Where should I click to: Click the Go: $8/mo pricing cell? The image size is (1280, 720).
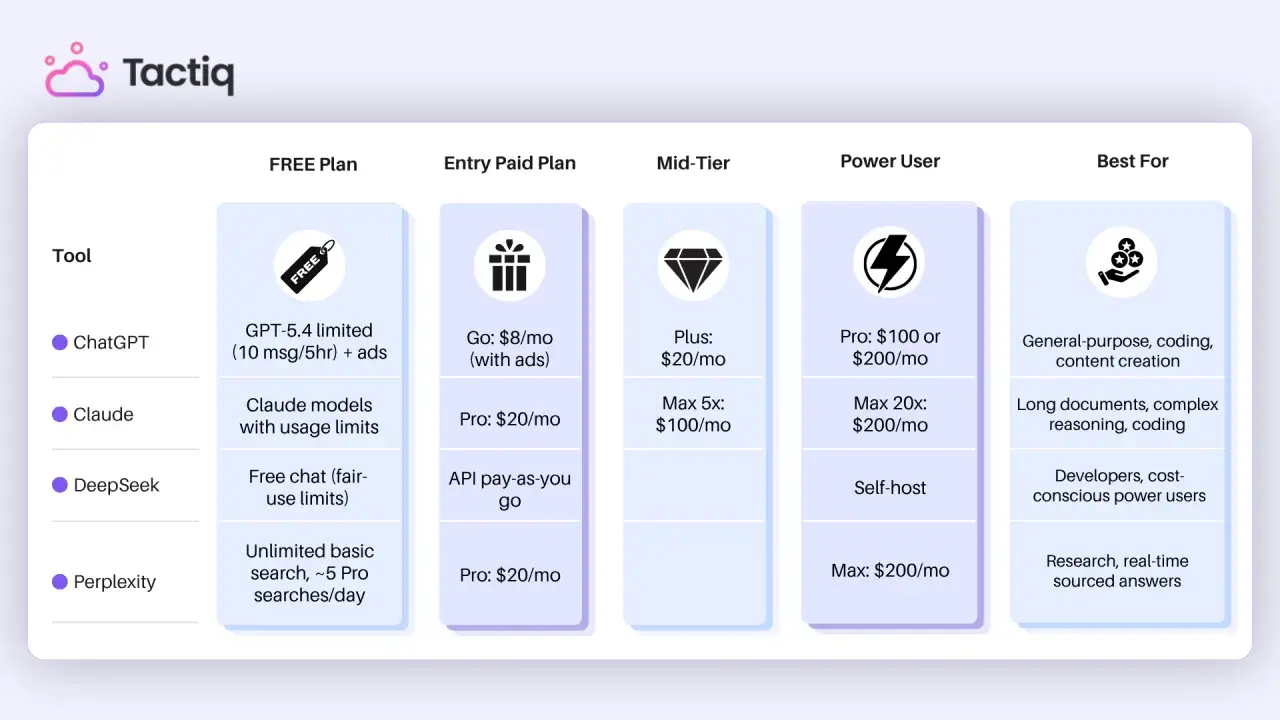coord(510,348)
